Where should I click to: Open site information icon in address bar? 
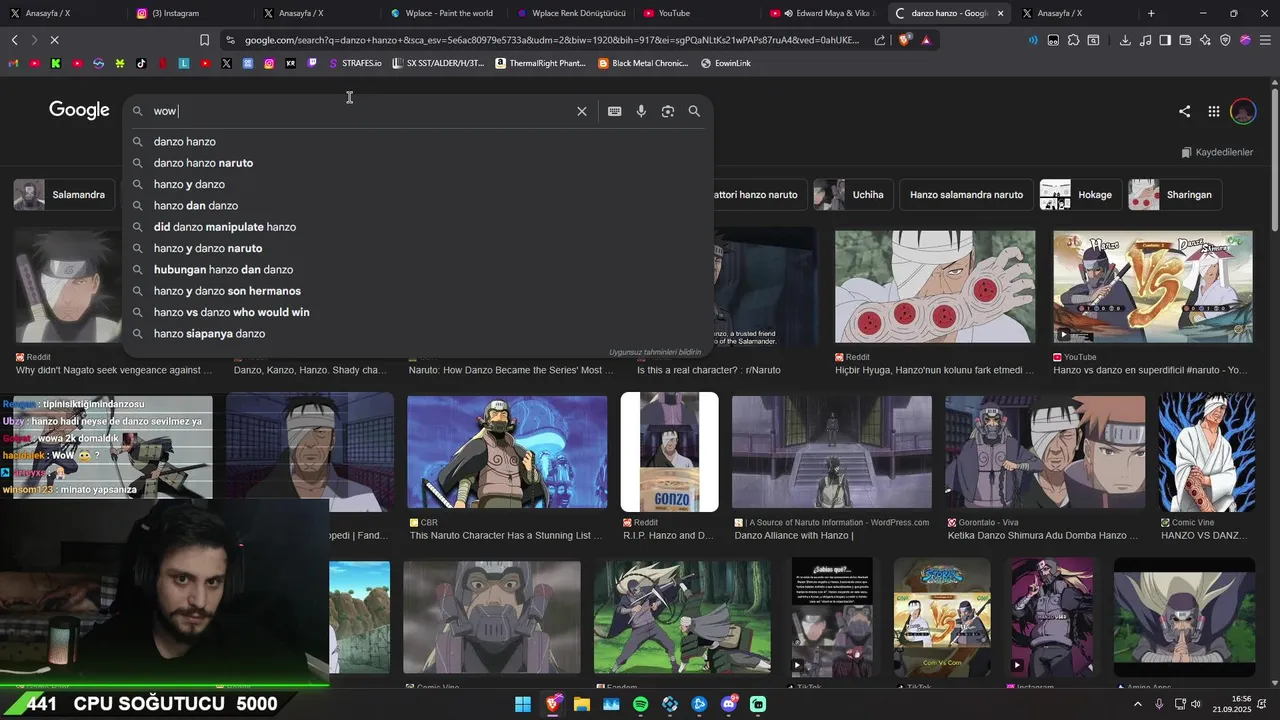231,40
